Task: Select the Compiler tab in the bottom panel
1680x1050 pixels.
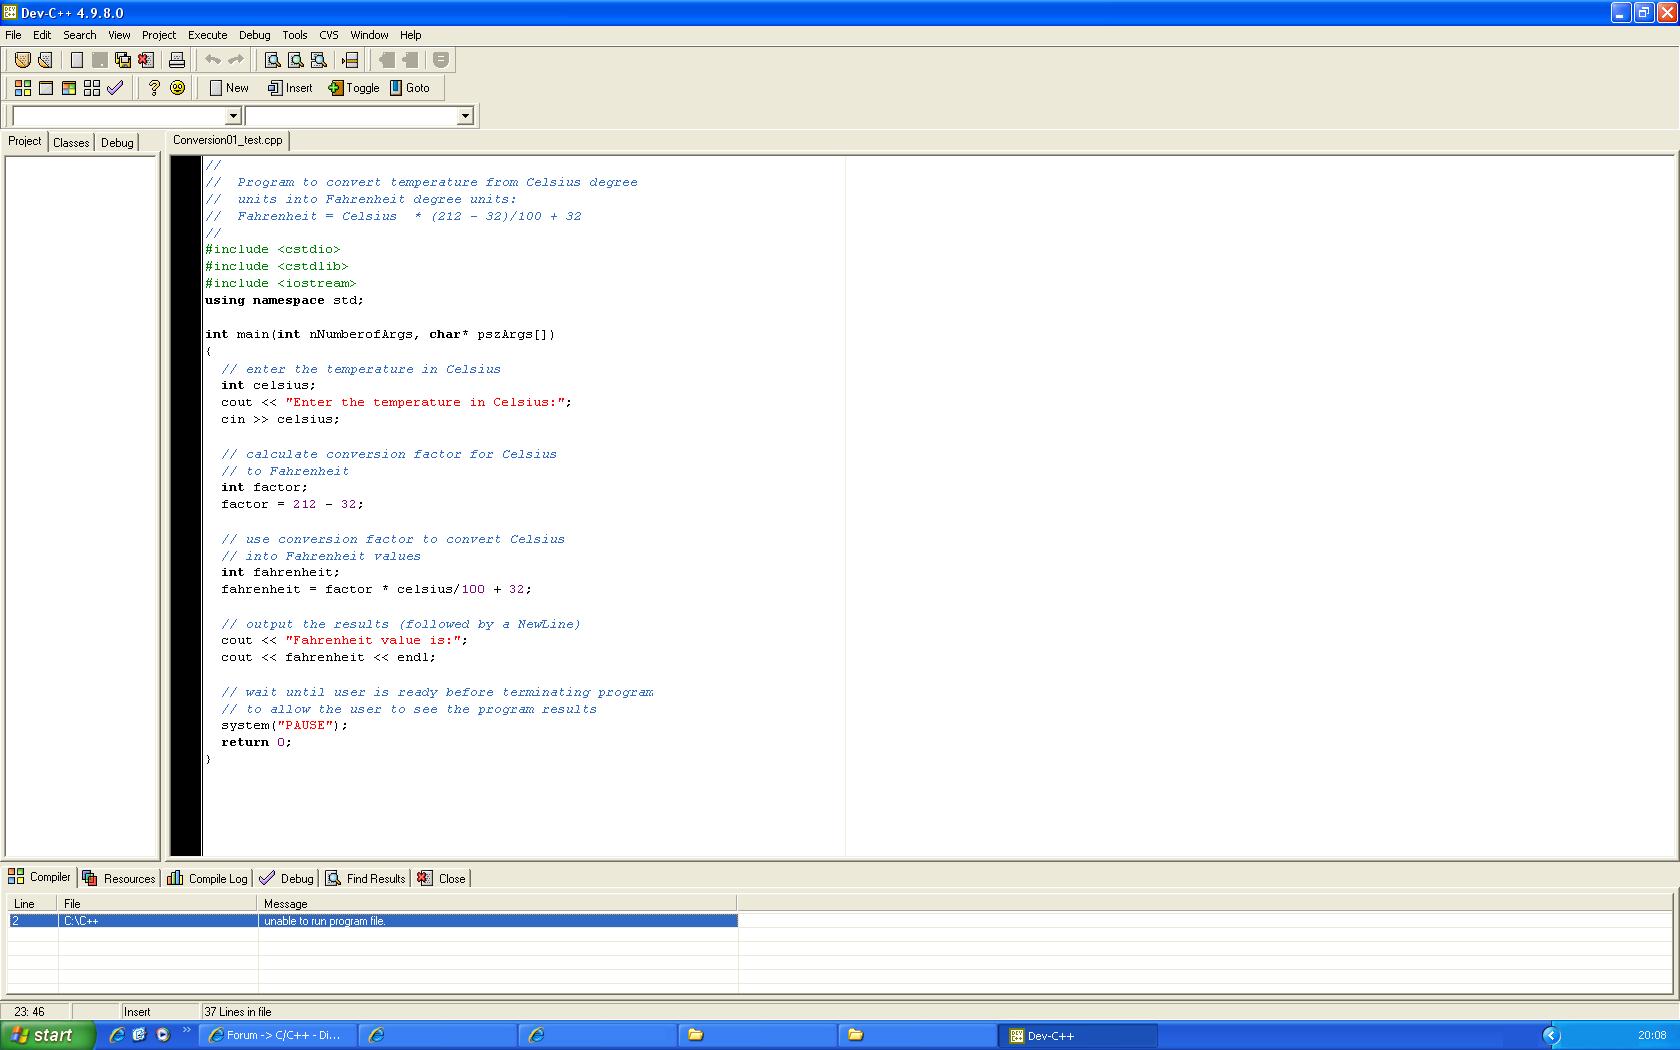Action: [40, 877]
